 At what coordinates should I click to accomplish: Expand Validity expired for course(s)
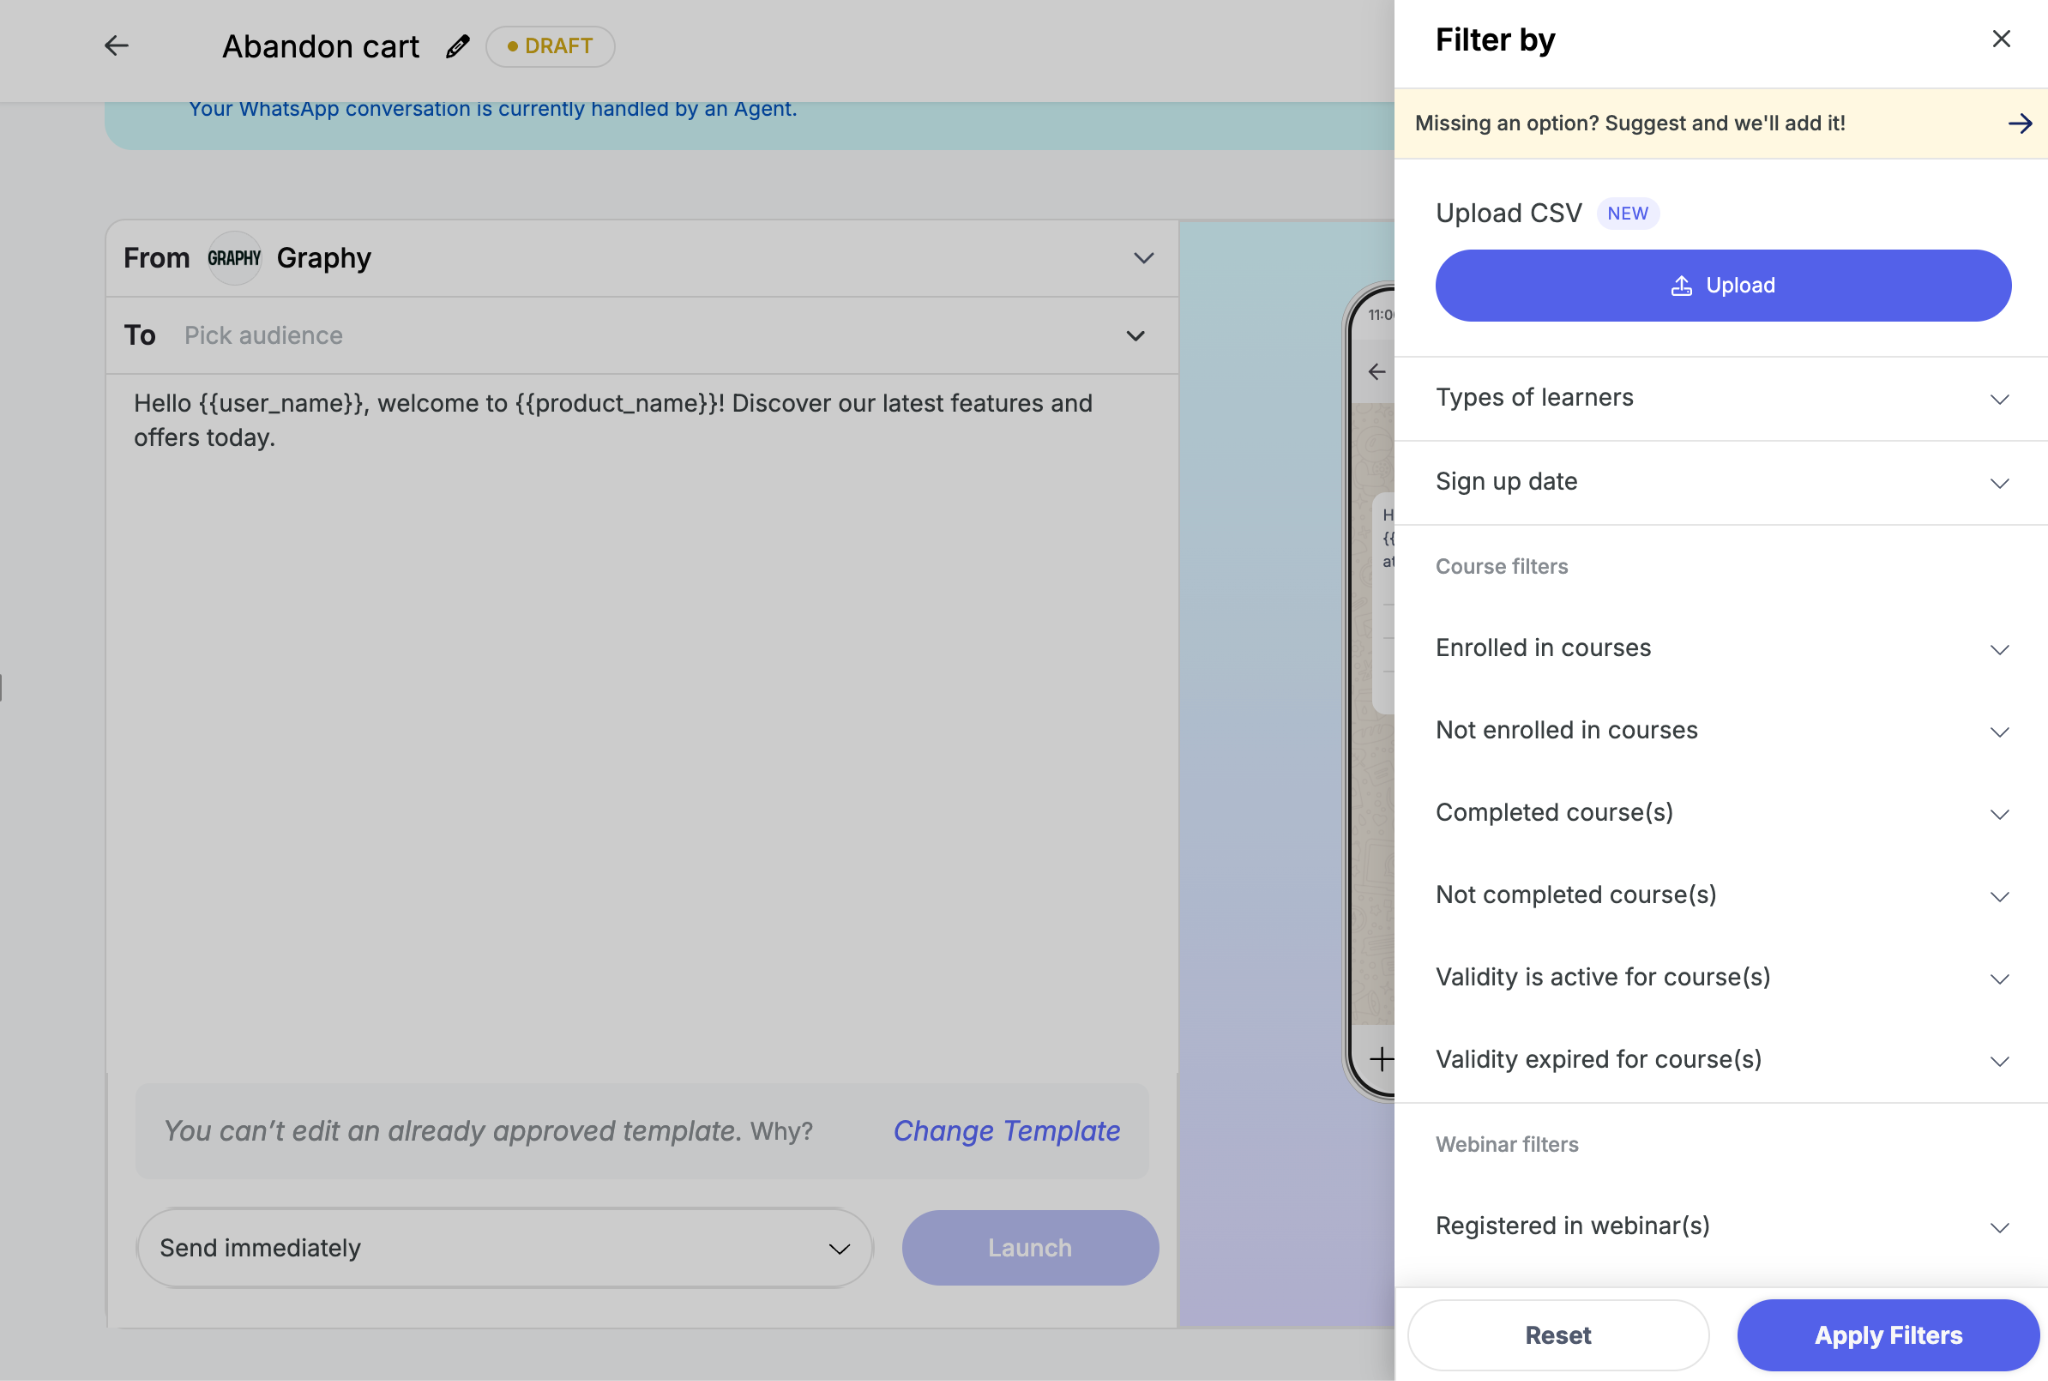[1722, 1059]
